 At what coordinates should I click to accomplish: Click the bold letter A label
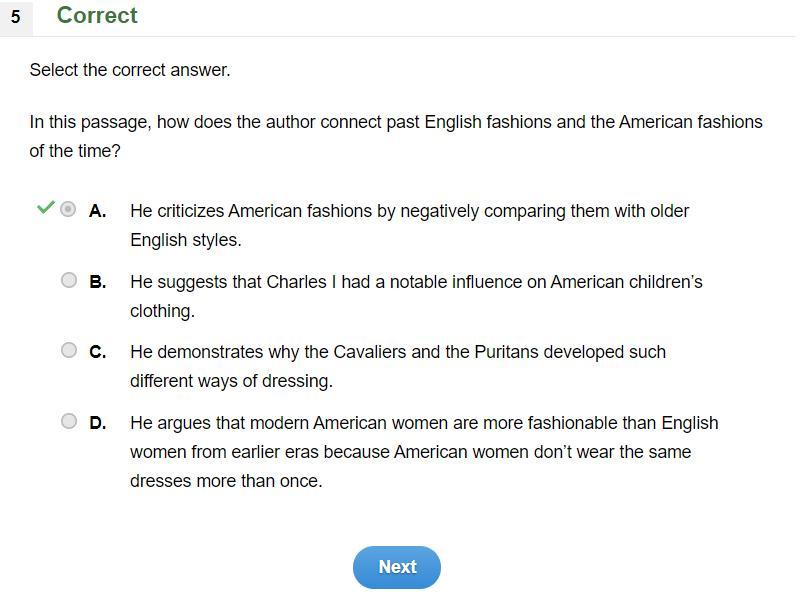[x=97, y=211]
